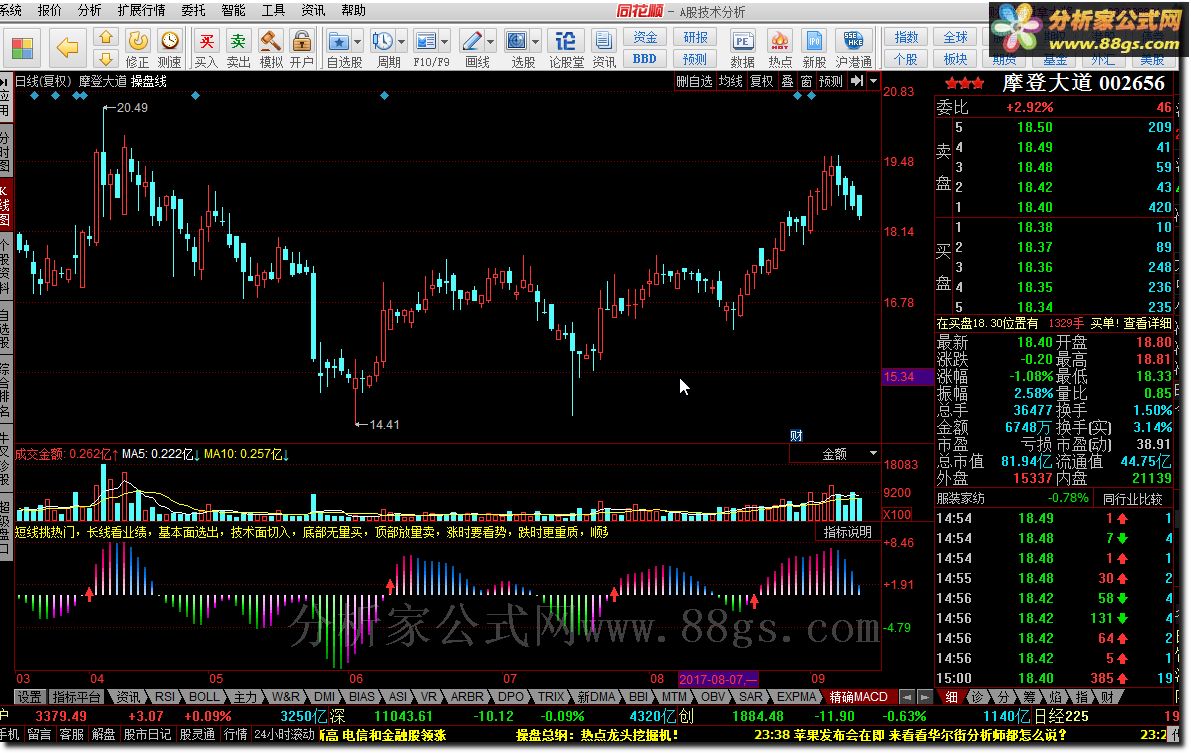Click the 查看详细 link

[1147, 323]
